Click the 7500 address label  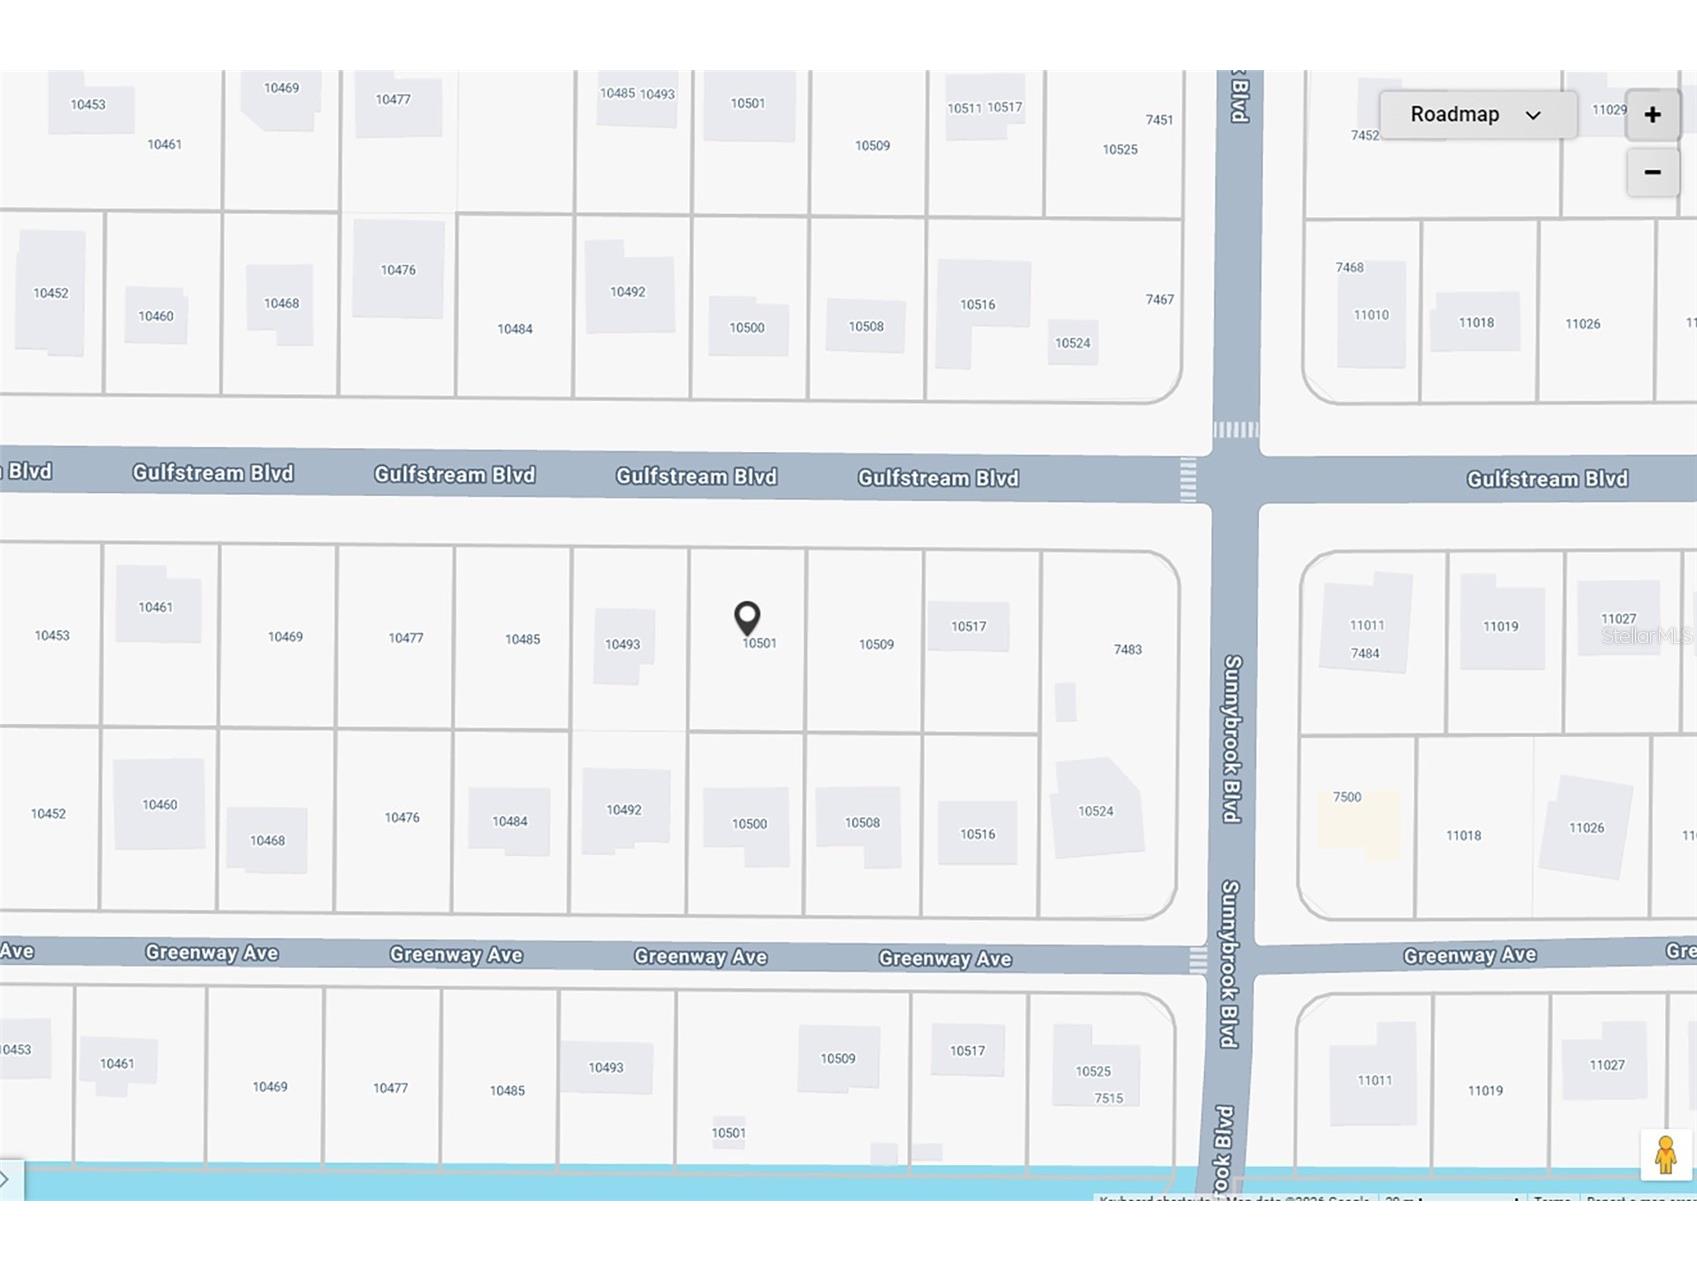click(x=1347, y=797)
